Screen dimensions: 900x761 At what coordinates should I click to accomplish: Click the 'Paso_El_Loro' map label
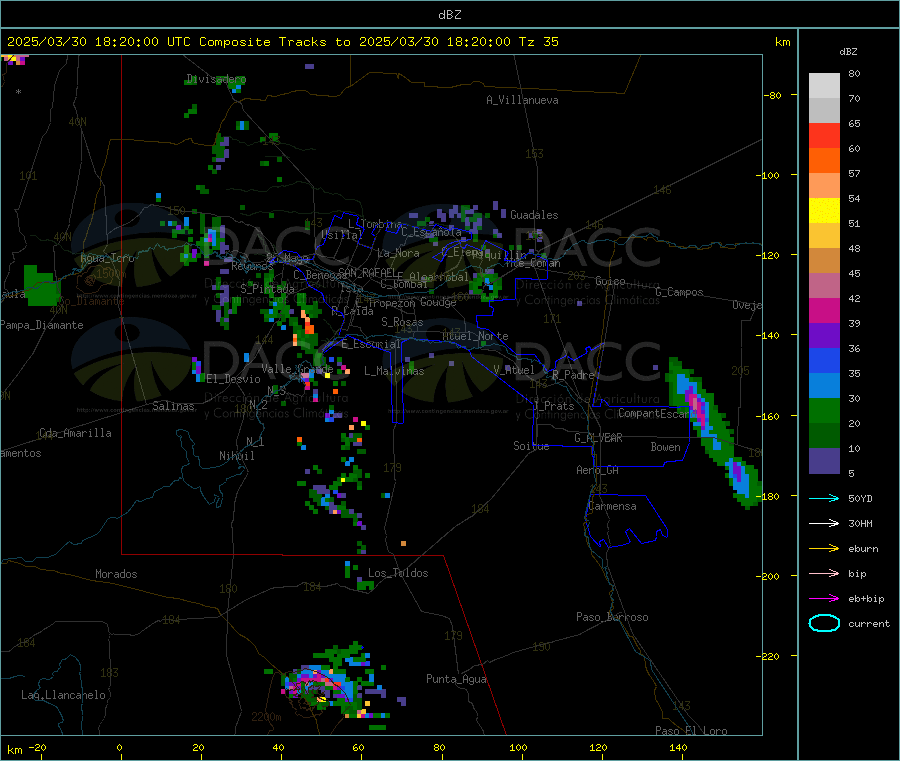pos(691,731)
